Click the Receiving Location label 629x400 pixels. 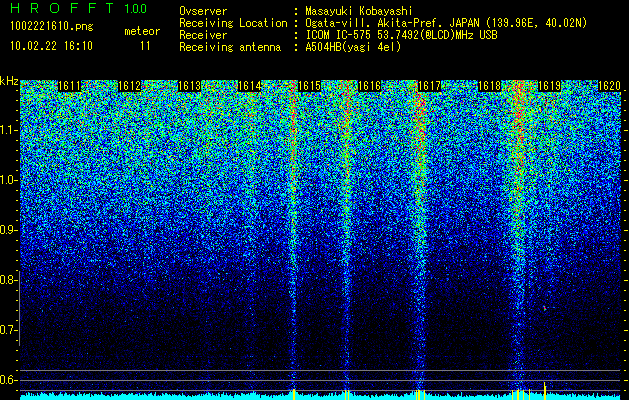[x=233, y=23]
